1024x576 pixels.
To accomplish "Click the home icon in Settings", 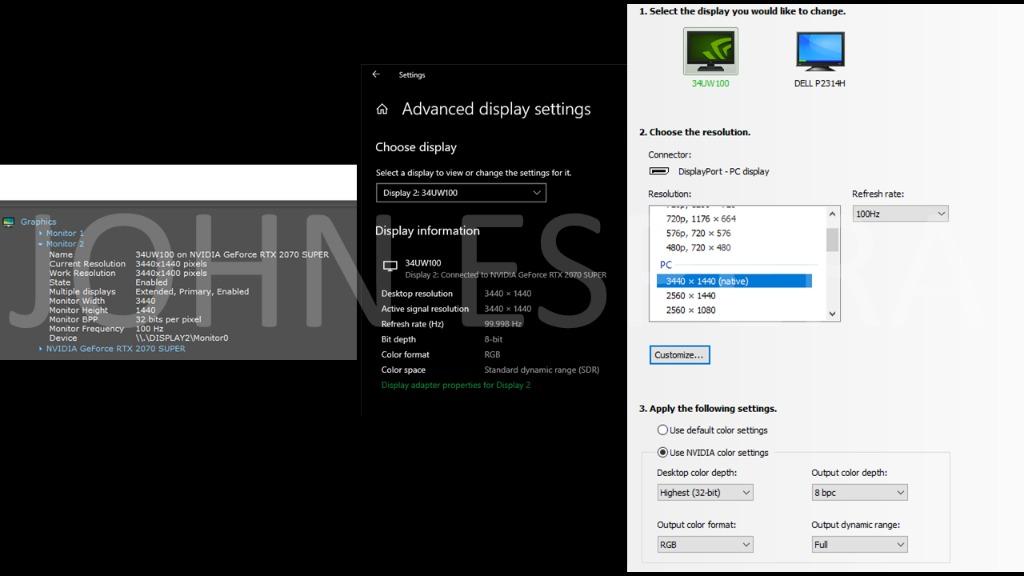I will point(382,110).
